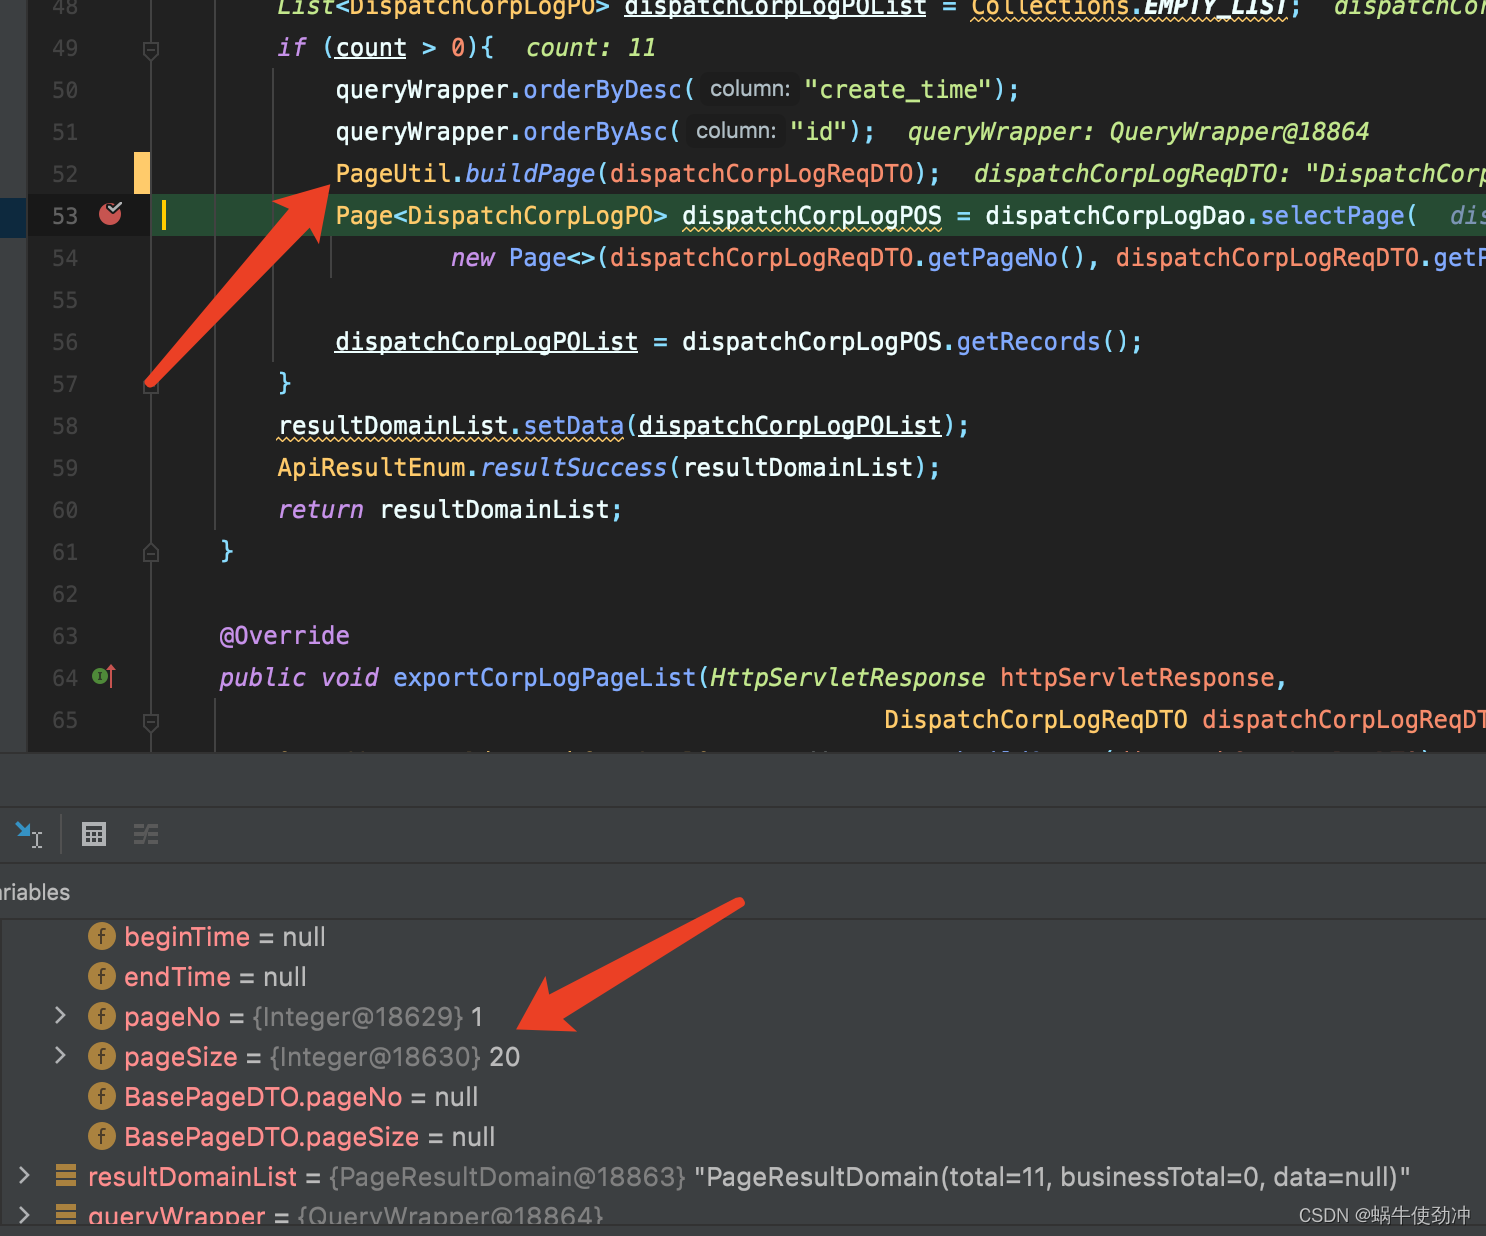
Task: Click line number 58 in the gutter
Action: [x=65, y=427]
